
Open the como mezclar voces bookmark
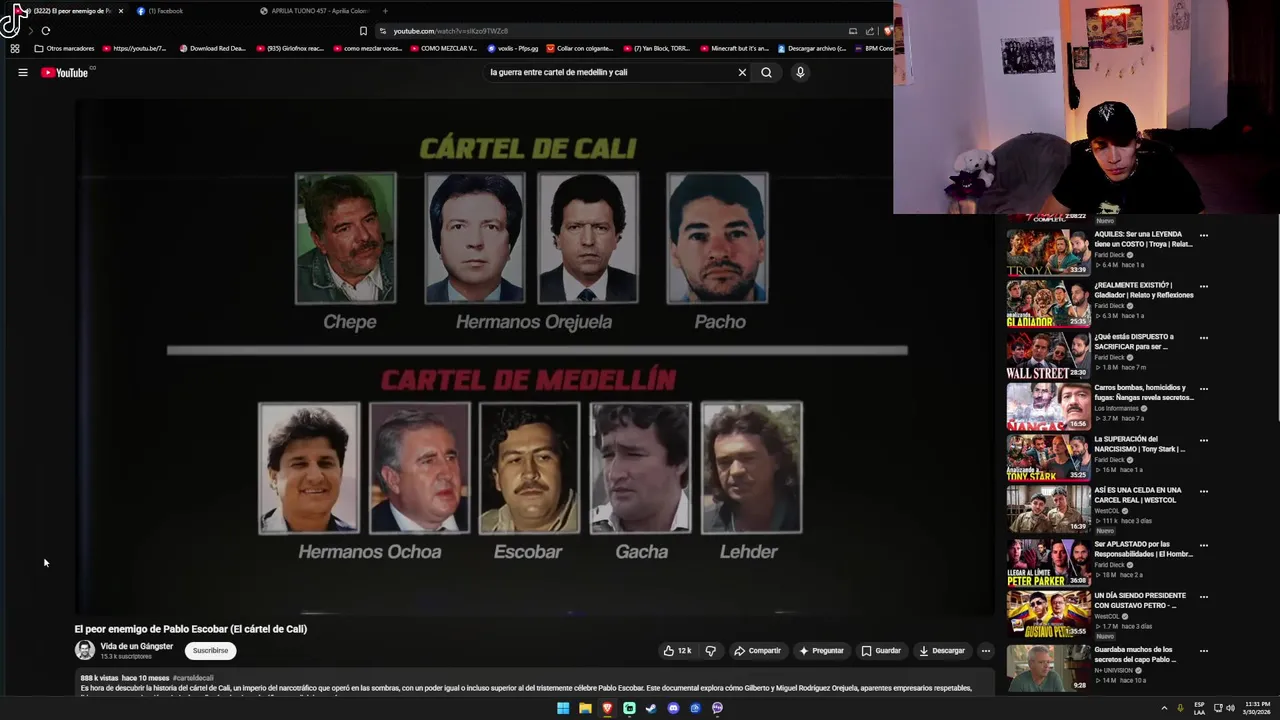point(366,48)
